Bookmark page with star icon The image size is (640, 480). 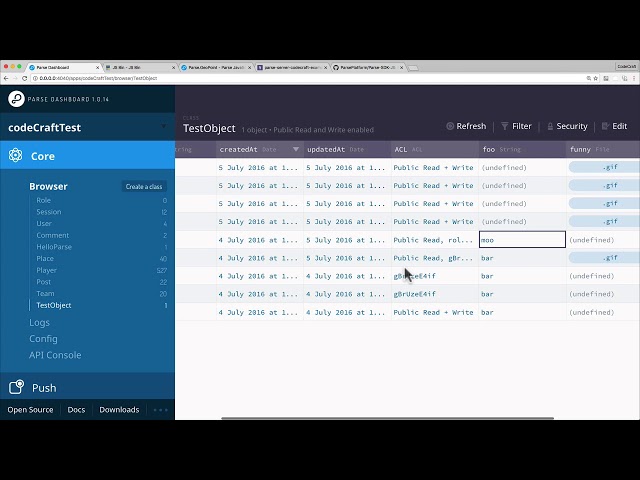point(596,78)
